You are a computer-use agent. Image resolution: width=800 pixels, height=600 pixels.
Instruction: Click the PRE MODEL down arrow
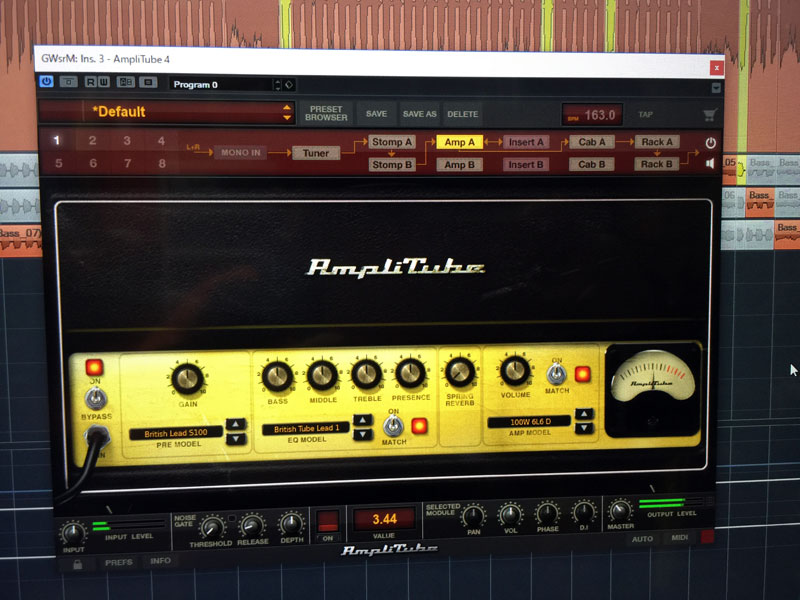click(236, 439)
